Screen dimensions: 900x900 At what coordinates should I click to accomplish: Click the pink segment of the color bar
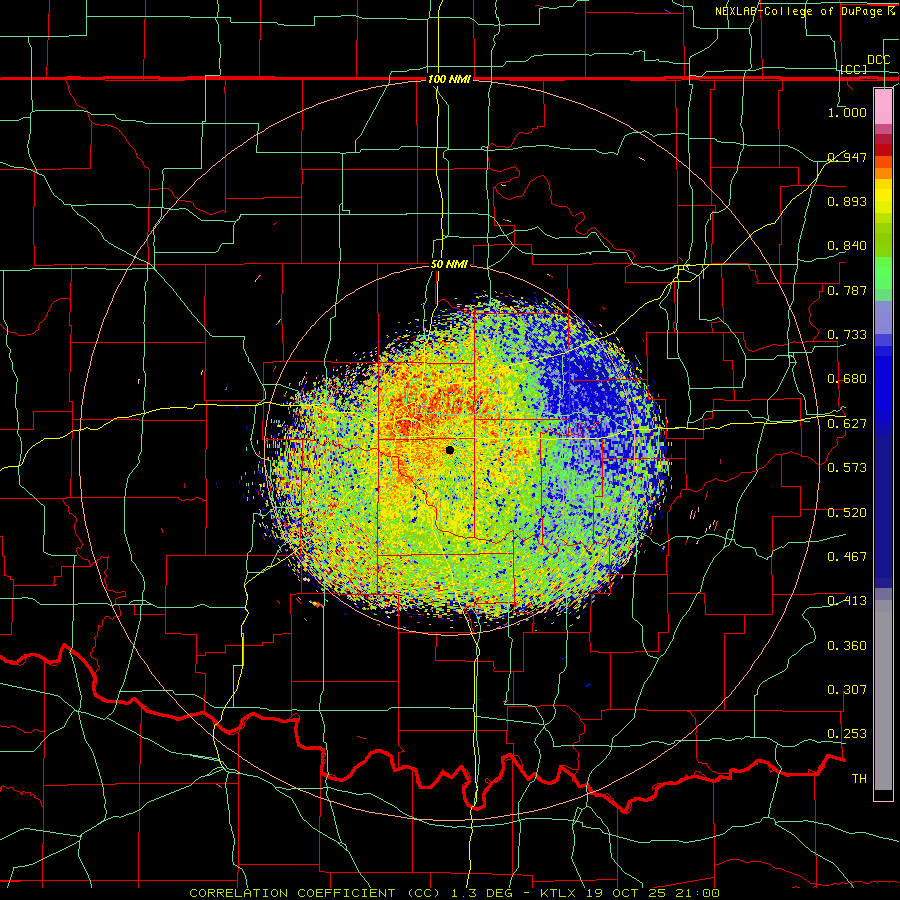(x=883, y=106)
